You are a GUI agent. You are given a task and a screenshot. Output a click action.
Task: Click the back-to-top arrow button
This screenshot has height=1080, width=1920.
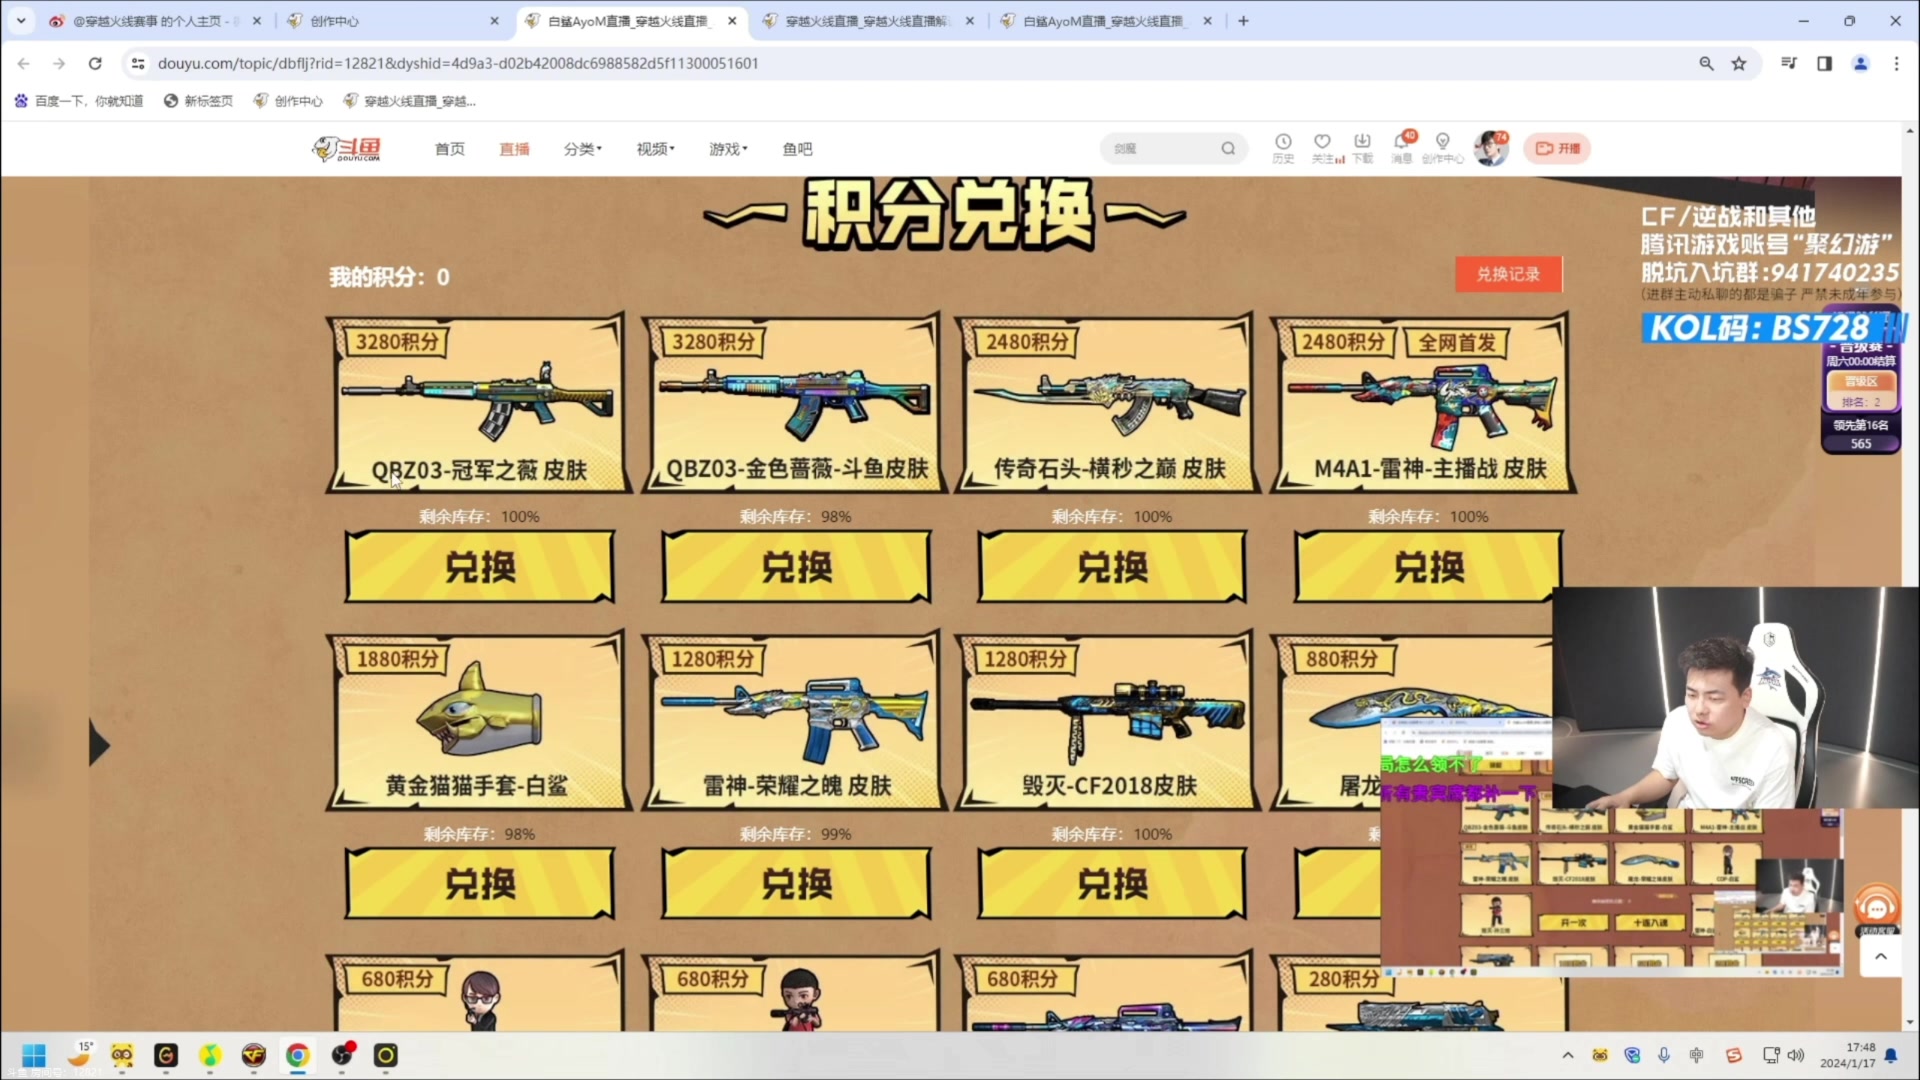tap(1880, 957)
